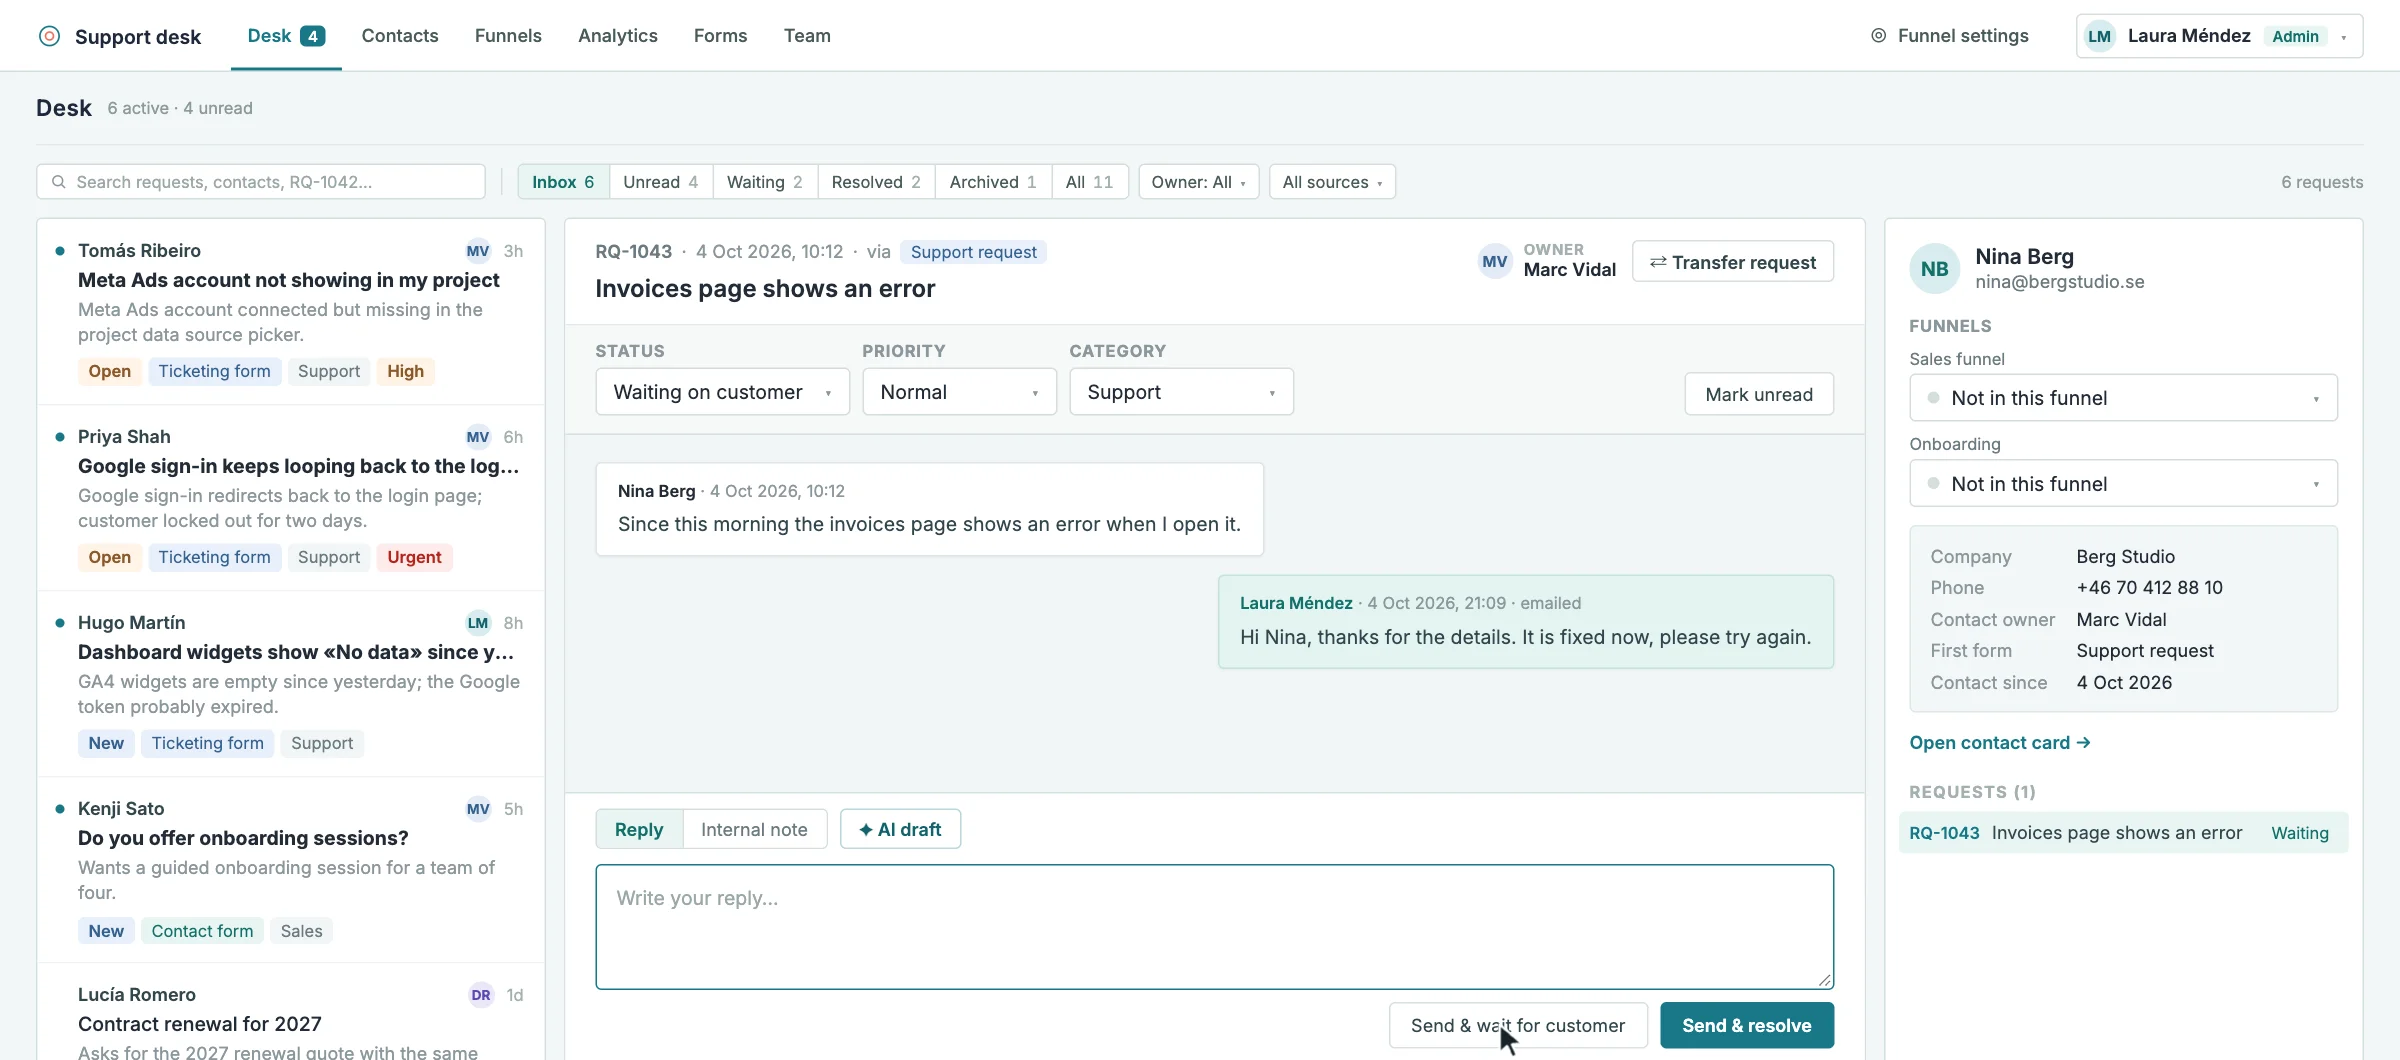Click Send & resolve
2400x1060 pixels.
point(1747,1025)
